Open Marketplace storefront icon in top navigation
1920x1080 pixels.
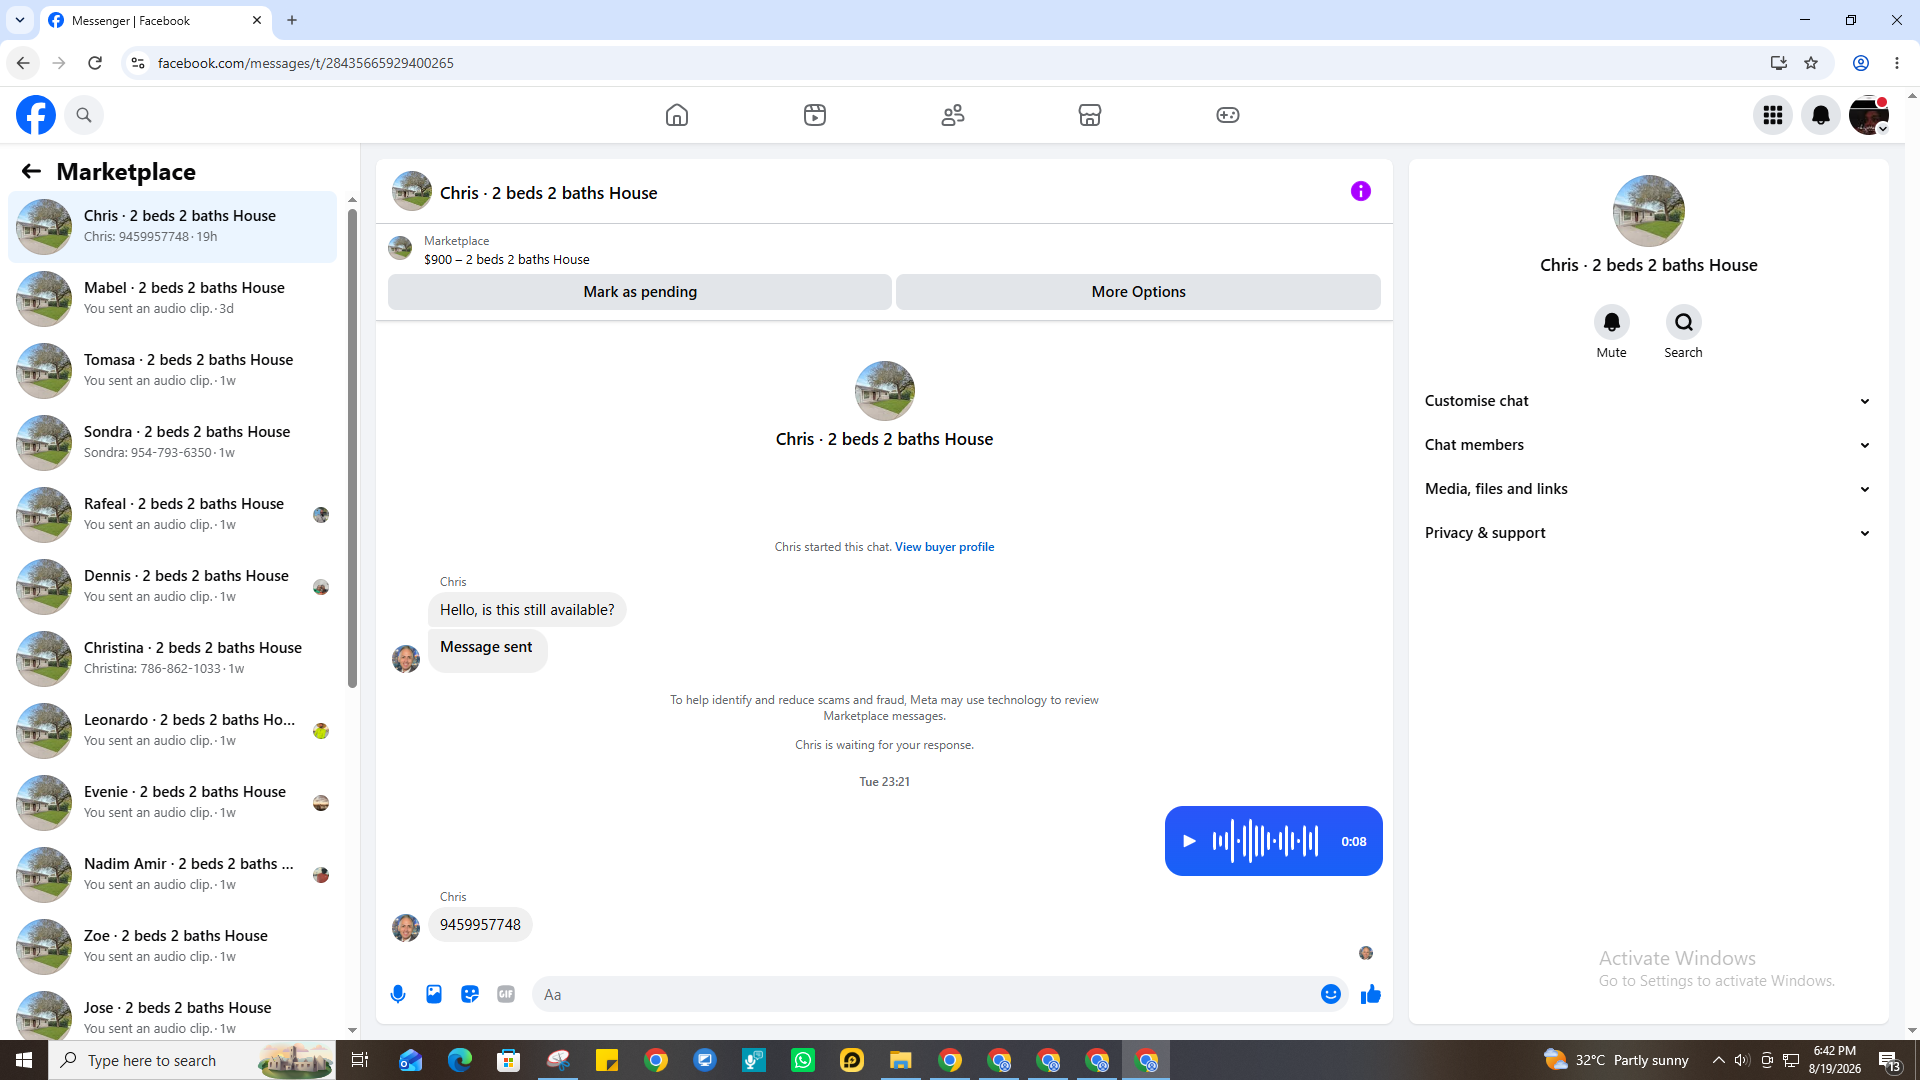point(1090,115)
